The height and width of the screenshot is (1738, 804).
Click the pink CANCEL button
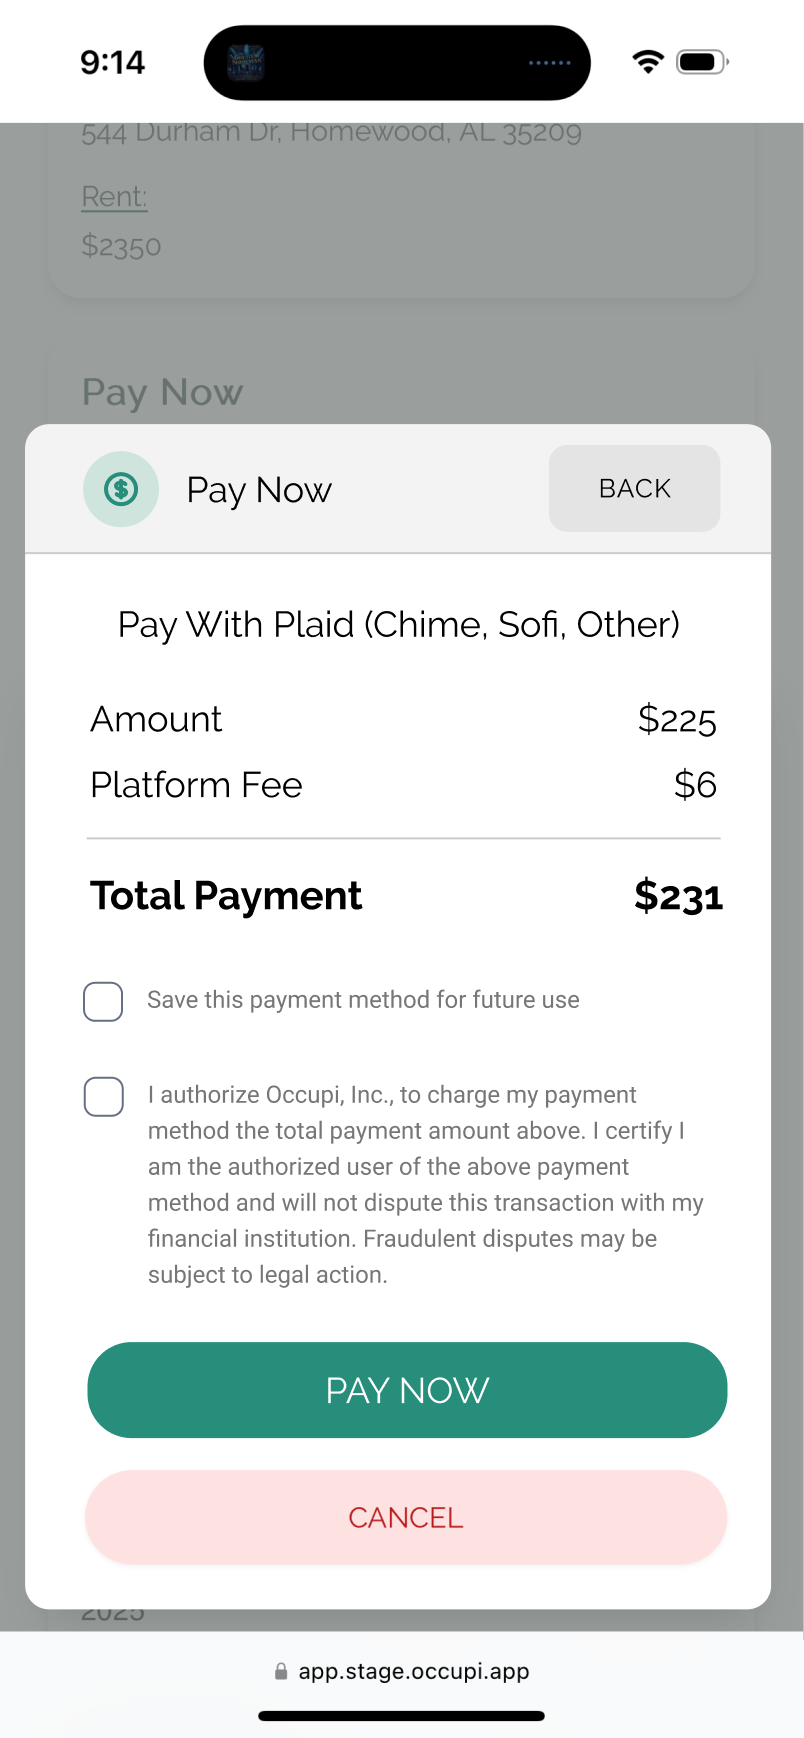point(406,1517)
